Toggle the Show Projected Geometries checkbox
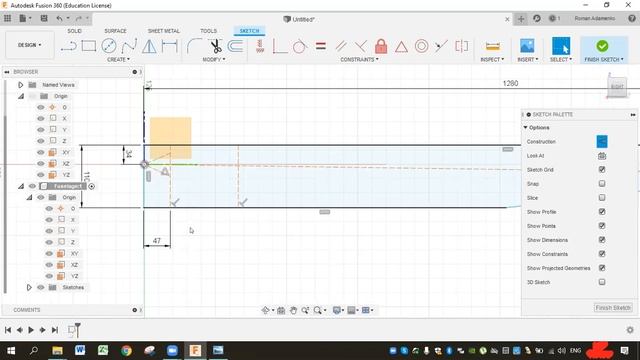 point(602,268)
